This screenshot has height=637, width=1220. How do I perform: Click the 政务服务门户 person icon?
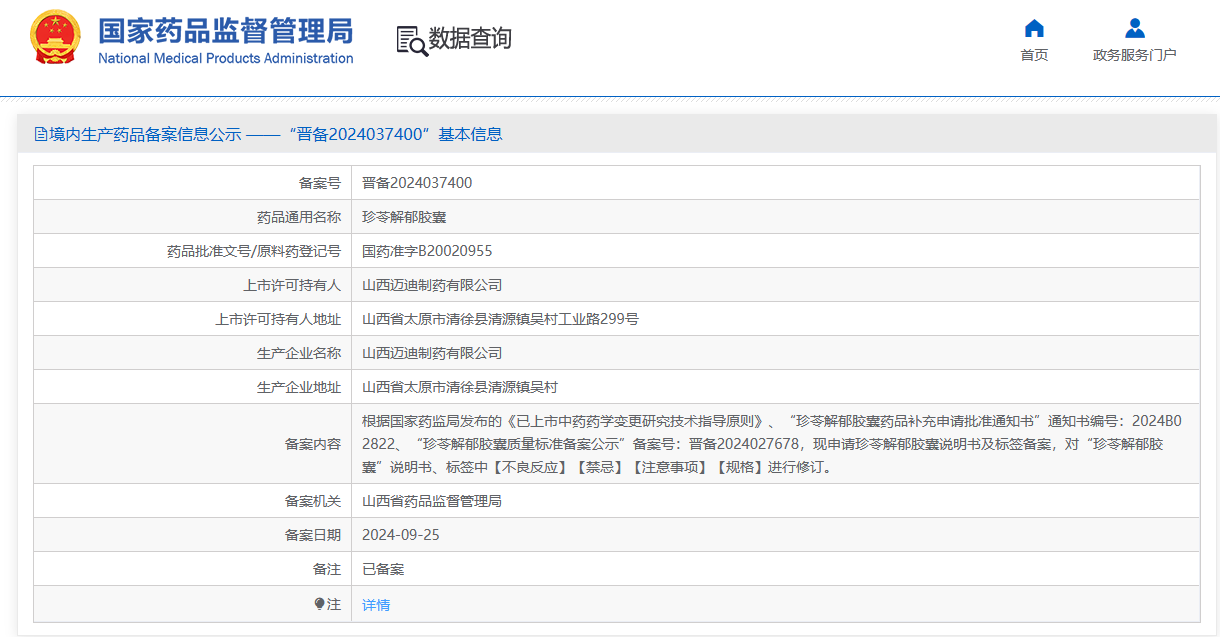1134,28
